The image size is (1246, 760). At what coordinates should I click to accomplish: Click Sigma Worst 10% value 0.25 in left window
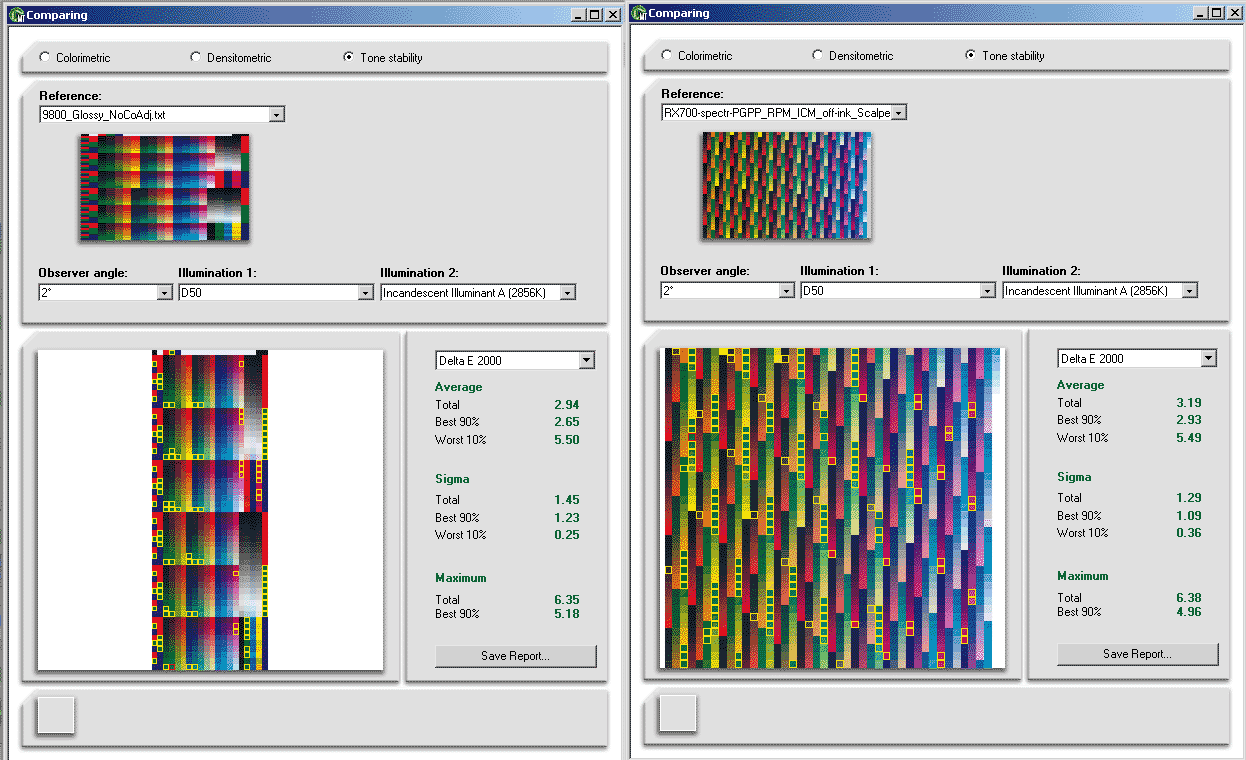567,535
